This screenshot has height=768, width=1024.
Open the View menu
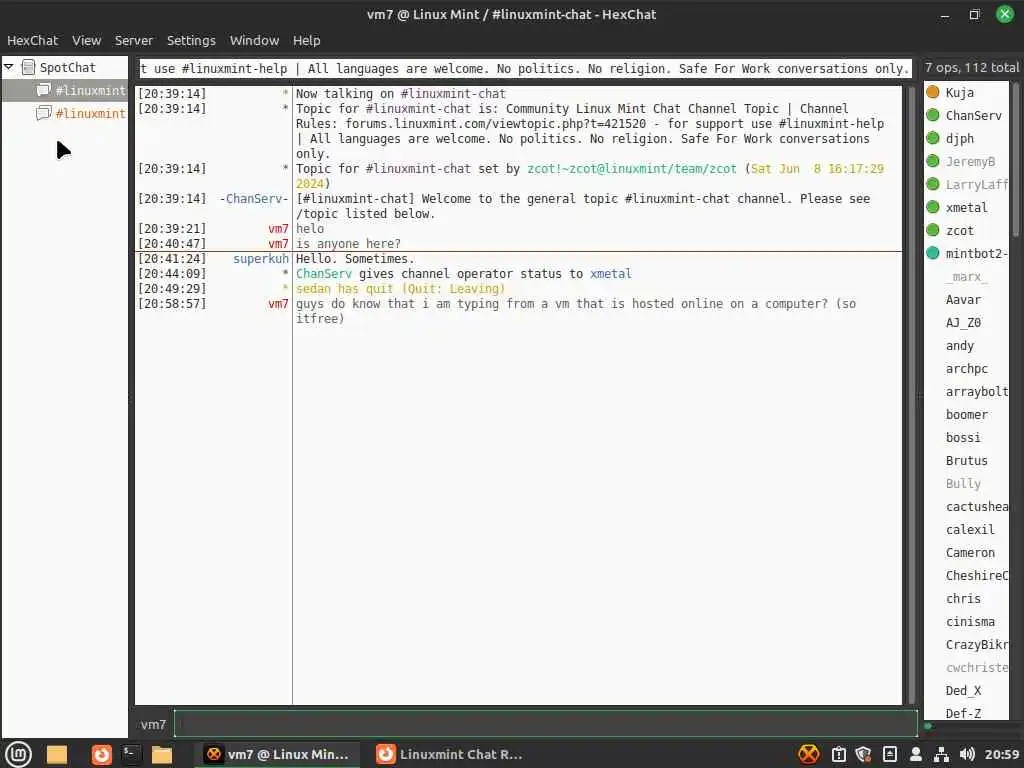[x=86, y=40]
